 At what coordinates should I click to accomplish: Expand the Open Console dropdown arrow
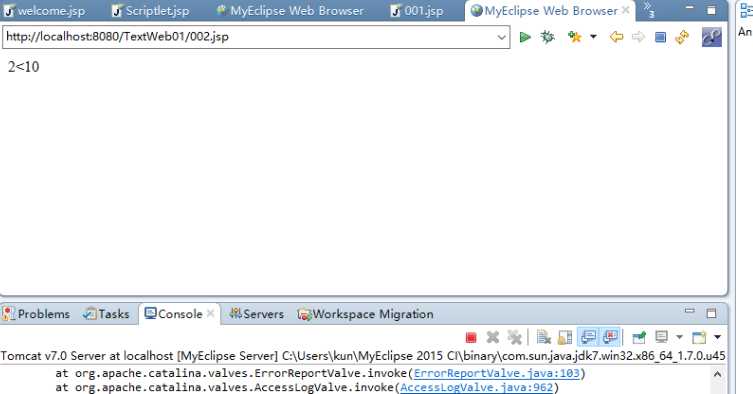717,337
